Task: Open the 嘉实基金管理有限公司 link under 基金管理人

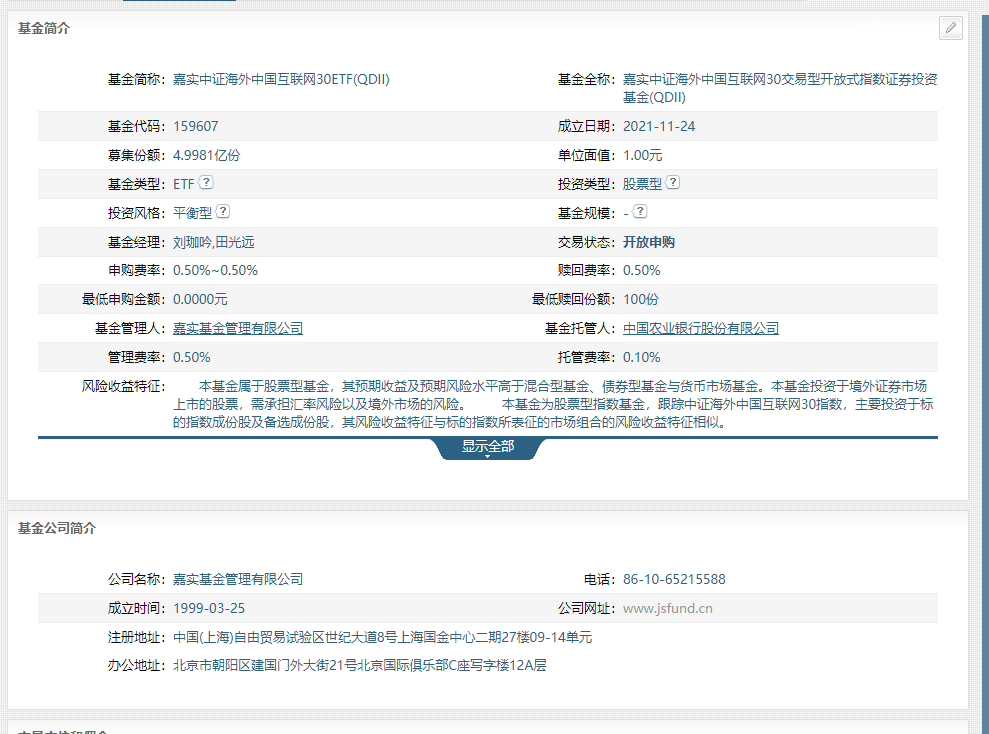Action: [238, 329]
